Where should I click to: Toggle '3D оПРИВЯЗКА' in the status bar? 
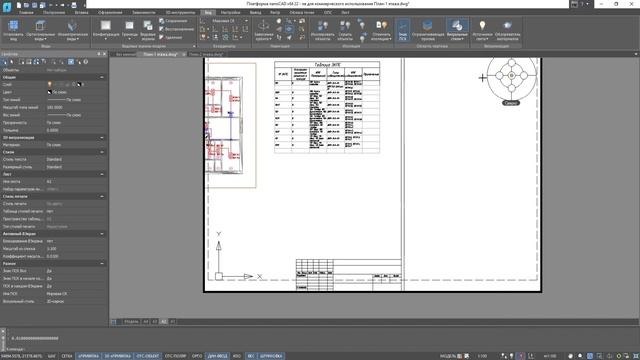118,356
